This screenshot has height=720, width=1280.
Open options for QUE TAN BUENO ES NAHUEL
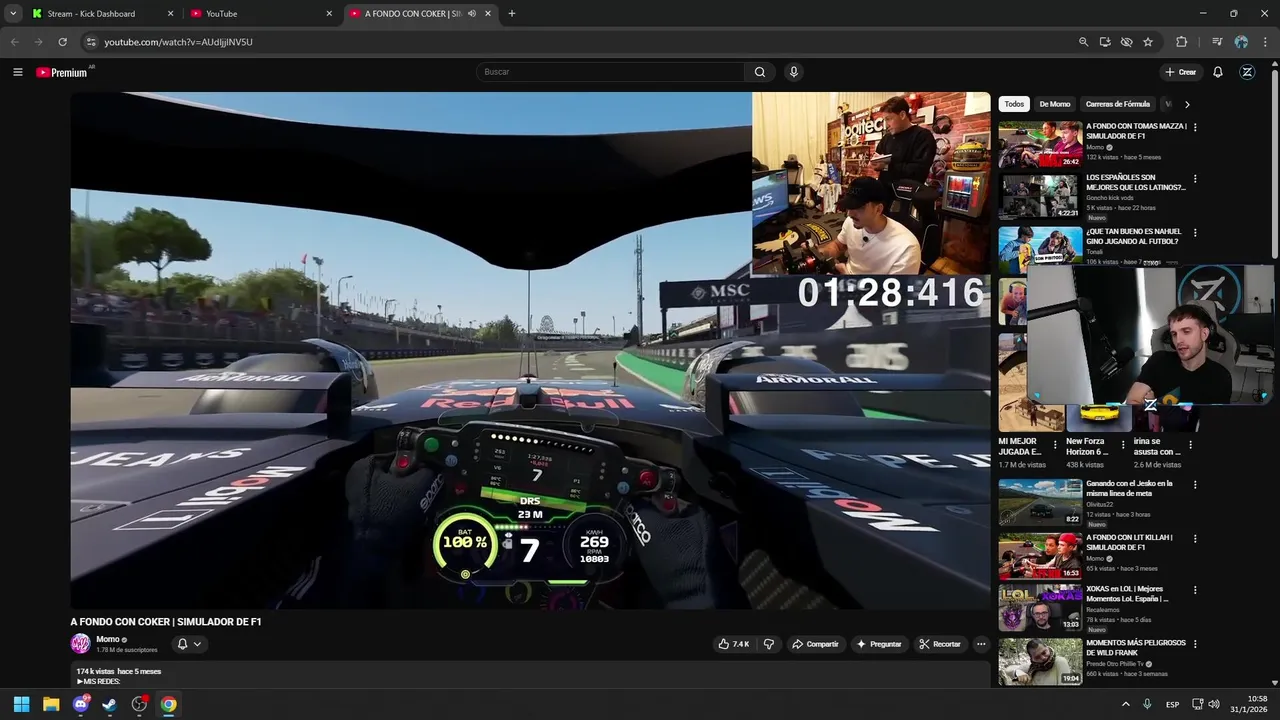point(1195,233)
